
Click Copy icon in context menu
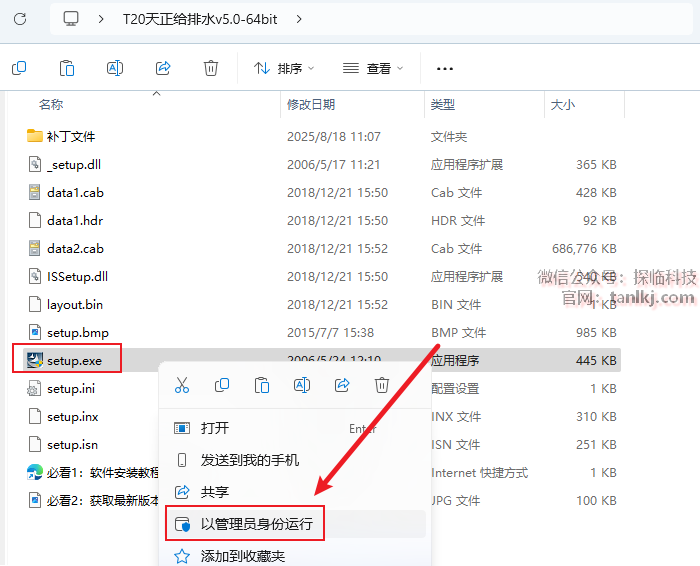click(x=222, y=385)
